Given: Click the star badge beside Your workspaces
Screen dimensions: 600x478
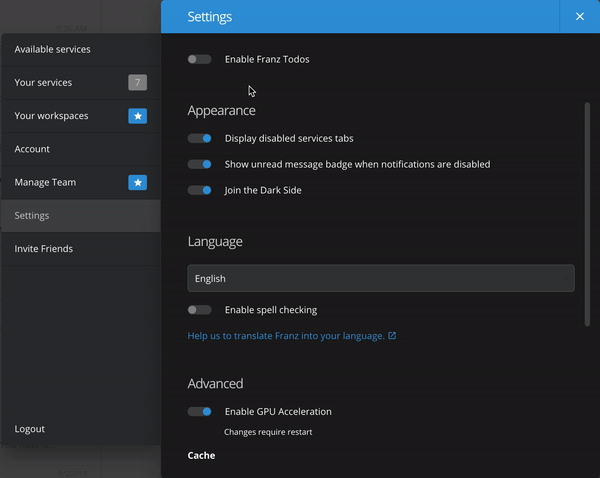Looking at the screenshot, I should [x=137, y=116].
